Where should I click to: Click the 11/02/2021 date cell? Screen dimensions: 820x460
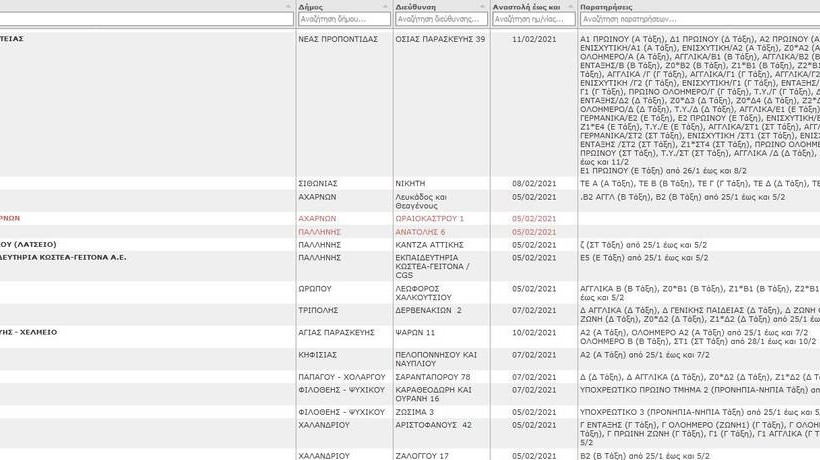point(533,39)
